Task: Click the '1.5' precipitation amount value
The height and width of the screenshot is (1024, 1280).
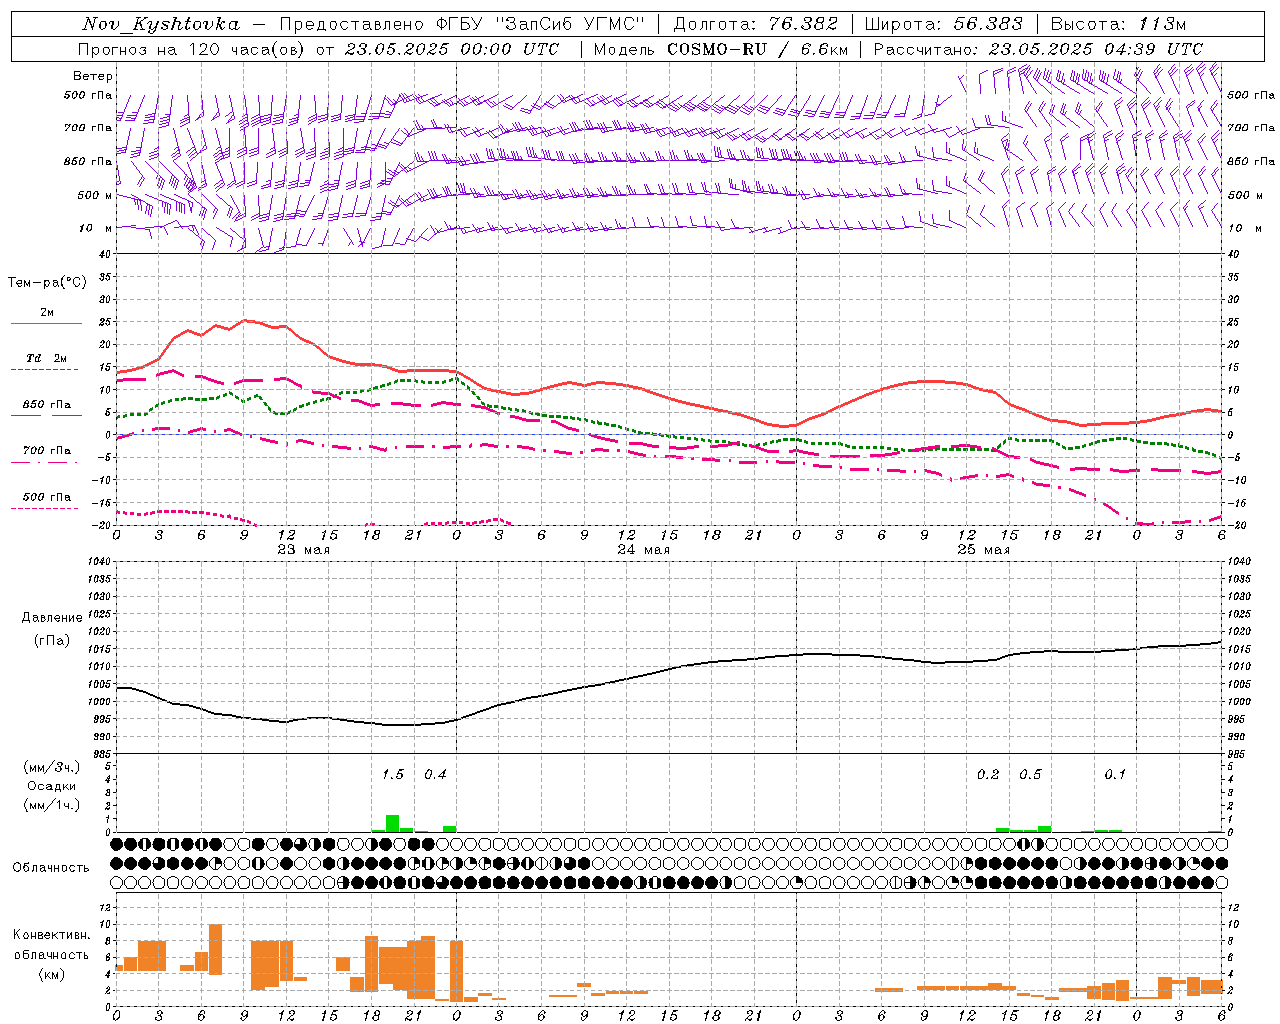Action: tap(393, 774)
